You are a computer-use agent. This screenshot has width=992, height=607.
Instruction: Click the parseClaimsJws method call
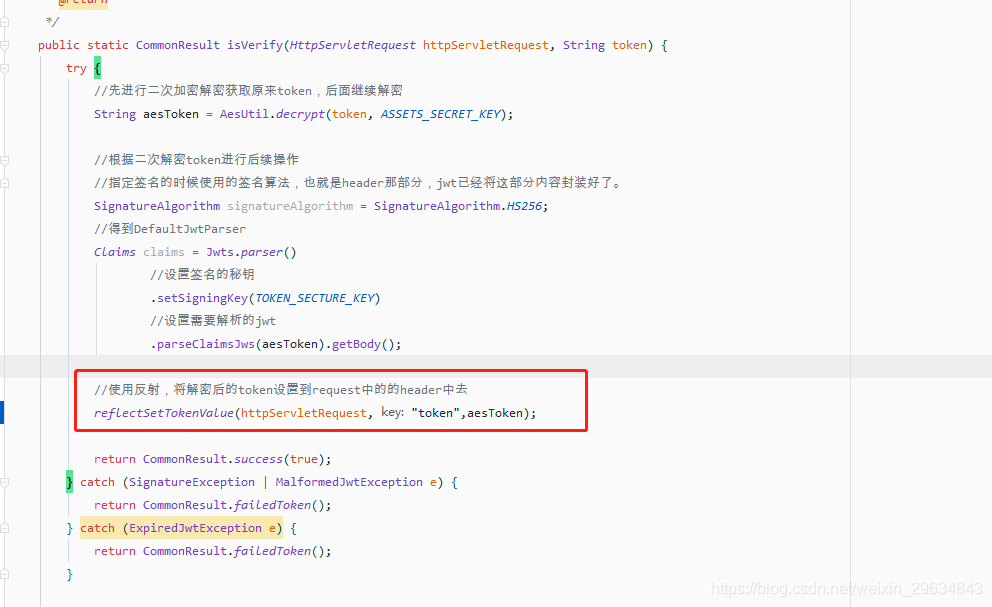[206, 344]
